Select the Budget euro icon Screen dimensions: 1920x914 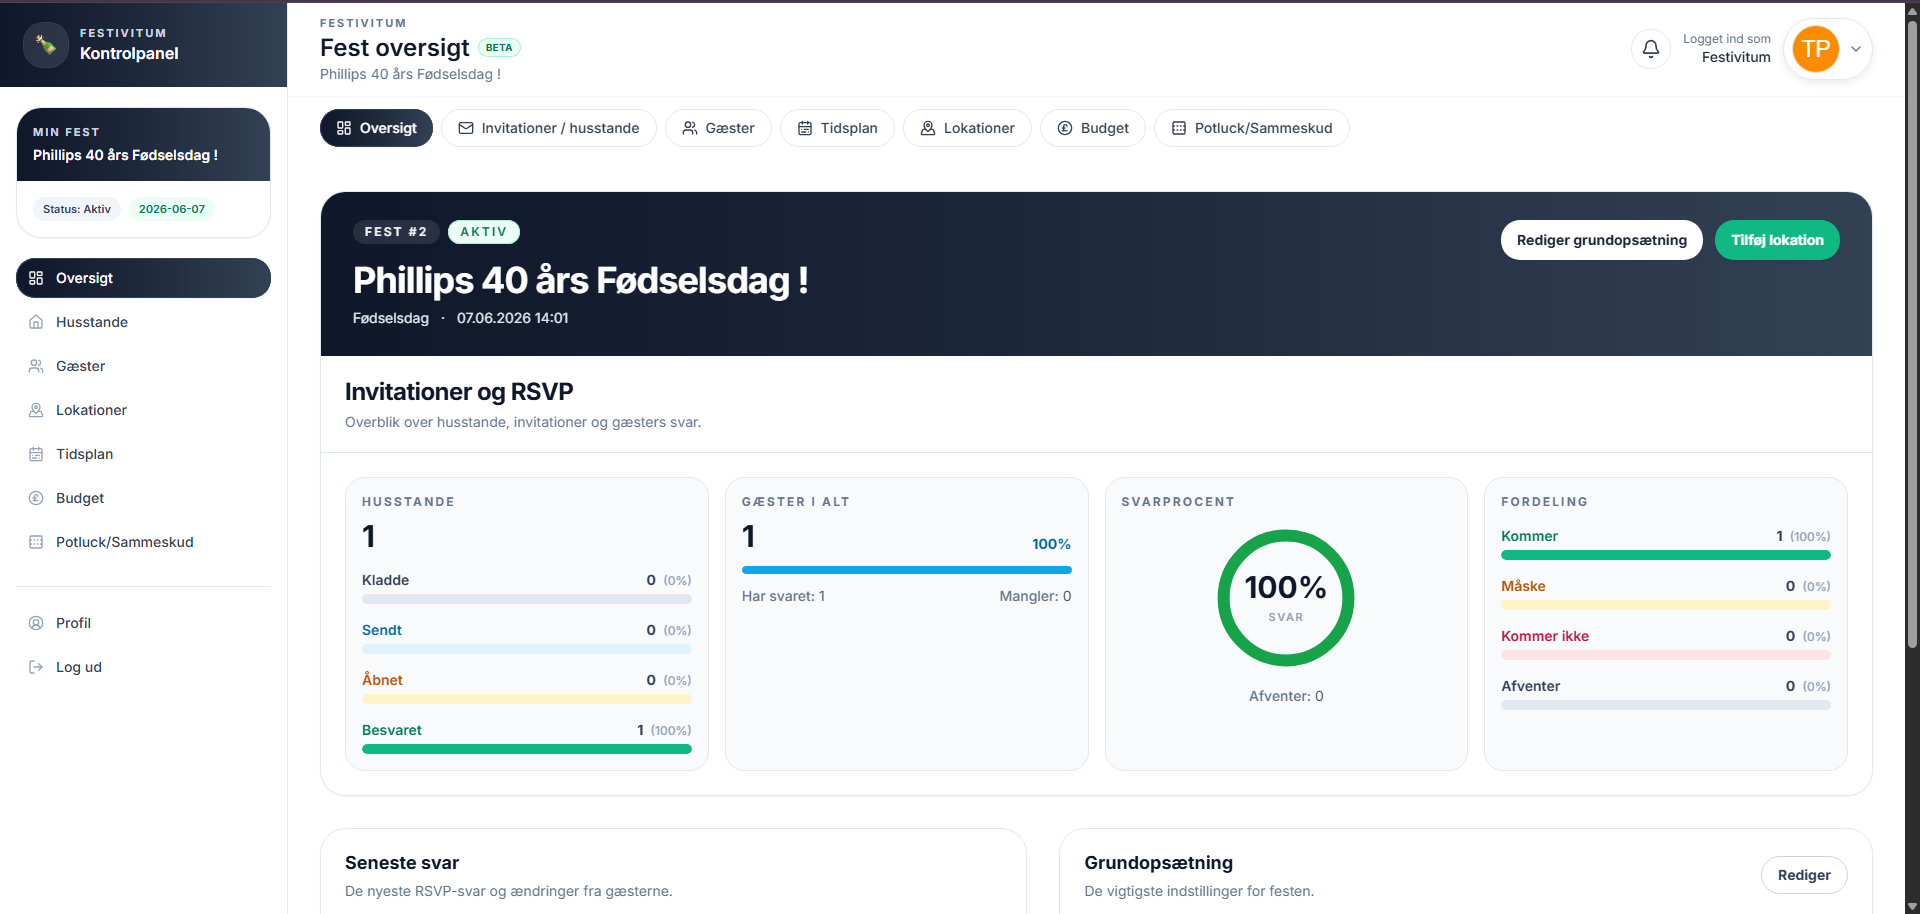point(36,498)
